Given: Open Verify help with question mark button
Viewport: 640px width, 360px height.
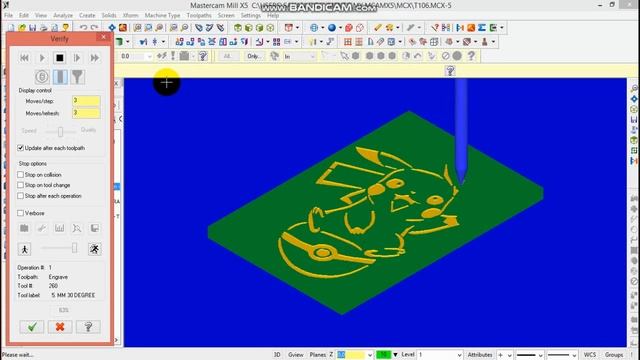Looking at the screenshot, I should click(x=88, y=327).
